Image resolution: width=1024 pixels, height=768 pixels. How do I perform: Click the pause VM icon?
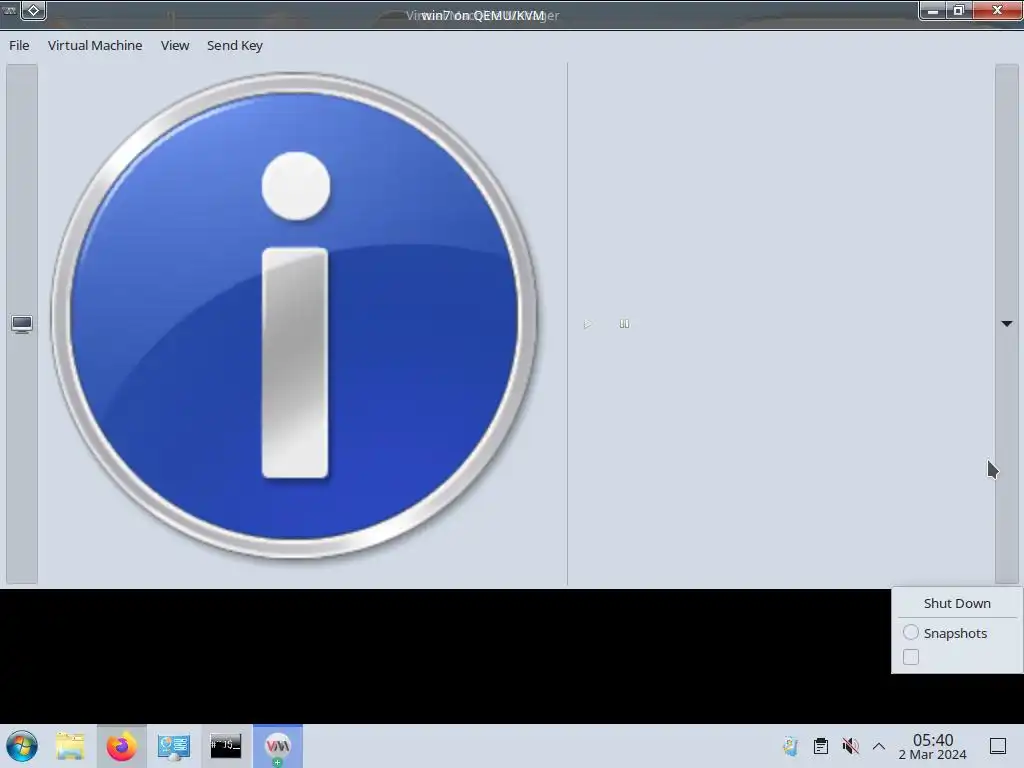point(624,324)
